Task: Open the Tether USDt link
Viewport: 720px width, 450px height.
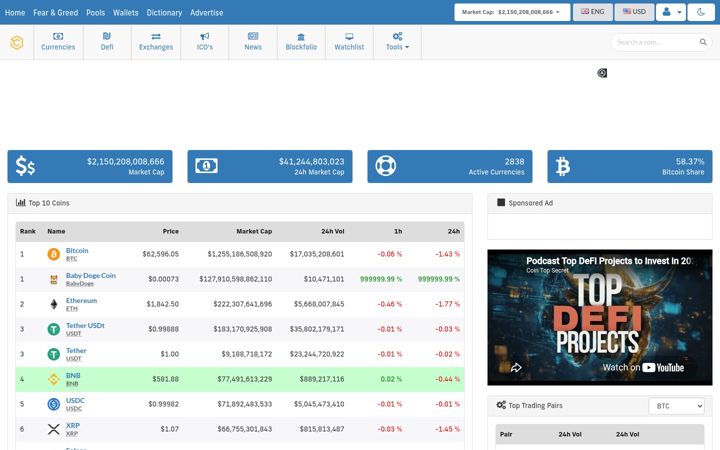Action: 85,325
